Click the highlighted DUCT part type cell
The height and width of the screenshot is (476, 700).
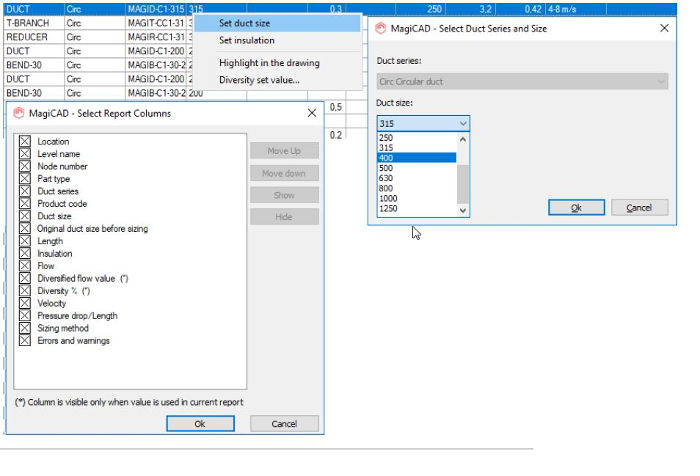coord(34,9)
